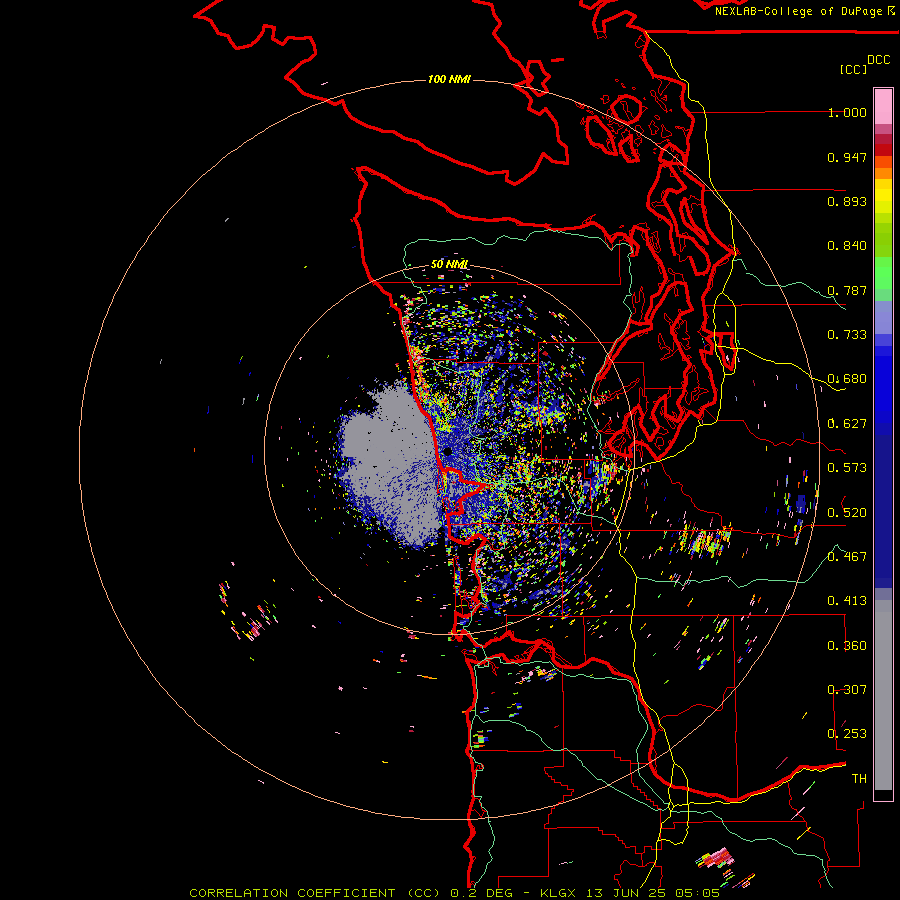Click the 0.413 legend value
Image resolution: width=900 pixels, height=900 pixels.
(x=847, y=601)
